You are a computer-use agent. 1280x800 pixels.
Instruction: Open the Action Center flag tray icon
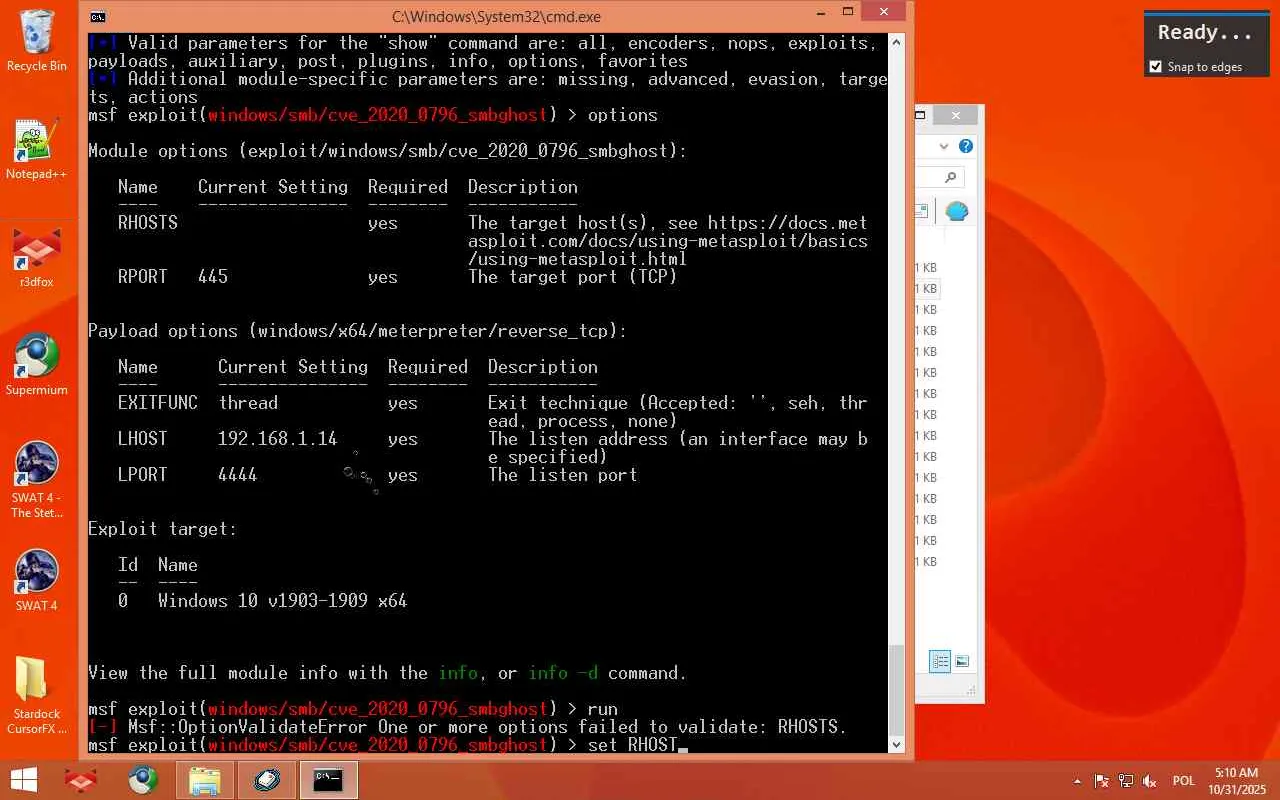coord(1102,781)
